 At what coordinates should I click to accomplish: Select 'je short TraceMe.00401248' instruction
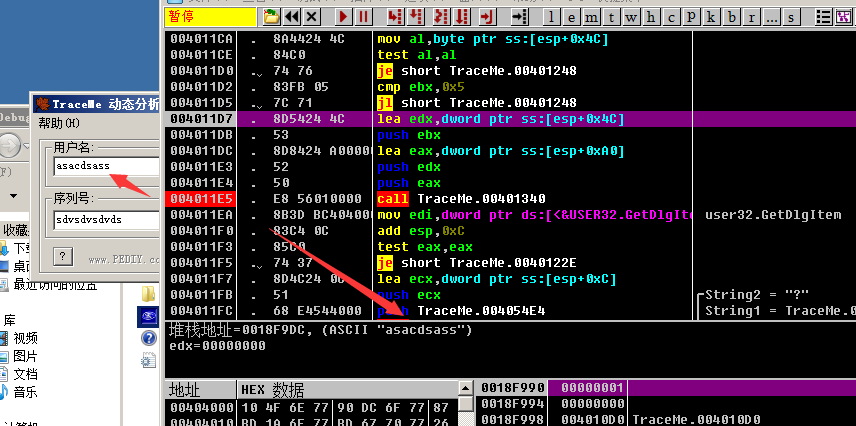(477, 71)
